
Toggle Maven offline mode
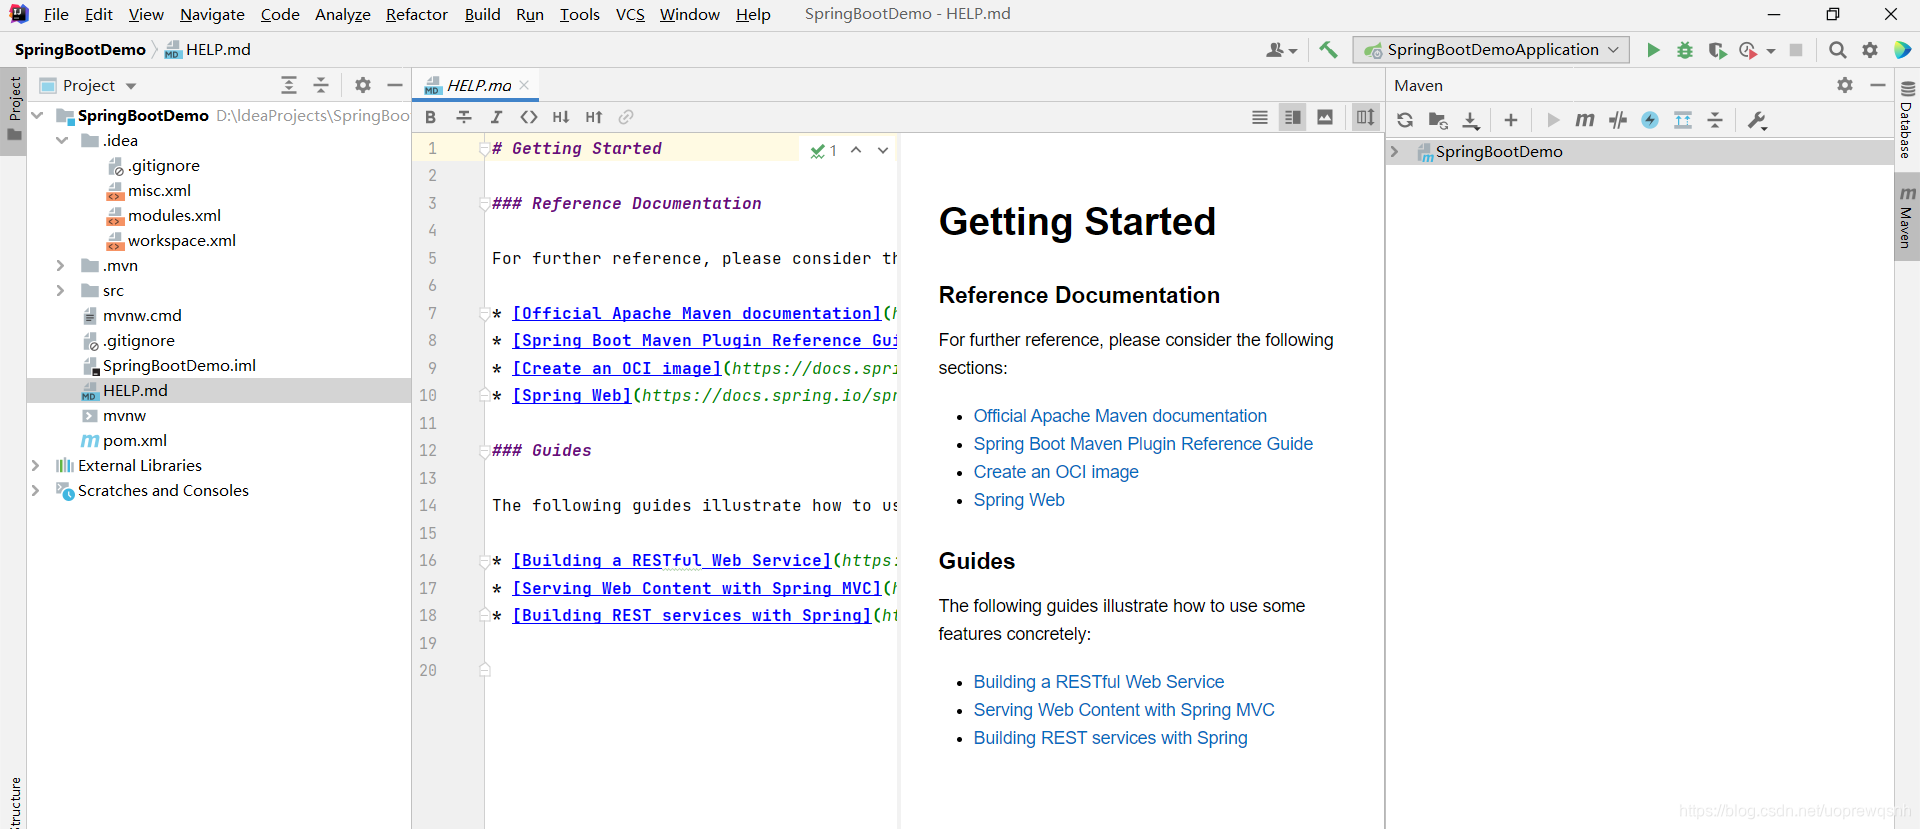(1618, 120)
